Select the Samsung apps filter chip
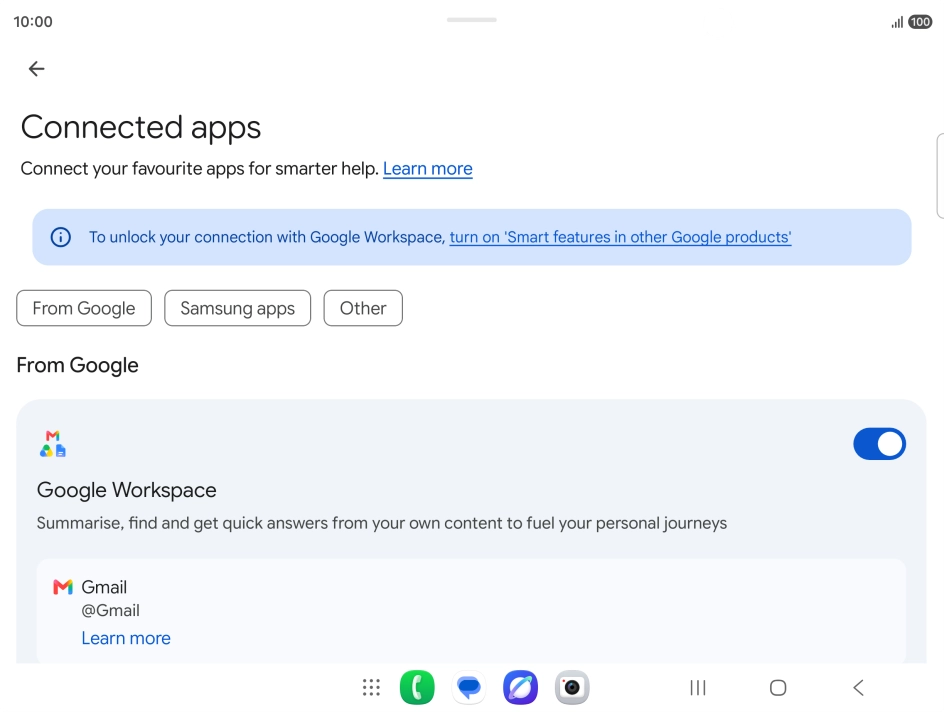Image resolution: width=944 pixels, height=712 pixels. [x=238, y=308]
